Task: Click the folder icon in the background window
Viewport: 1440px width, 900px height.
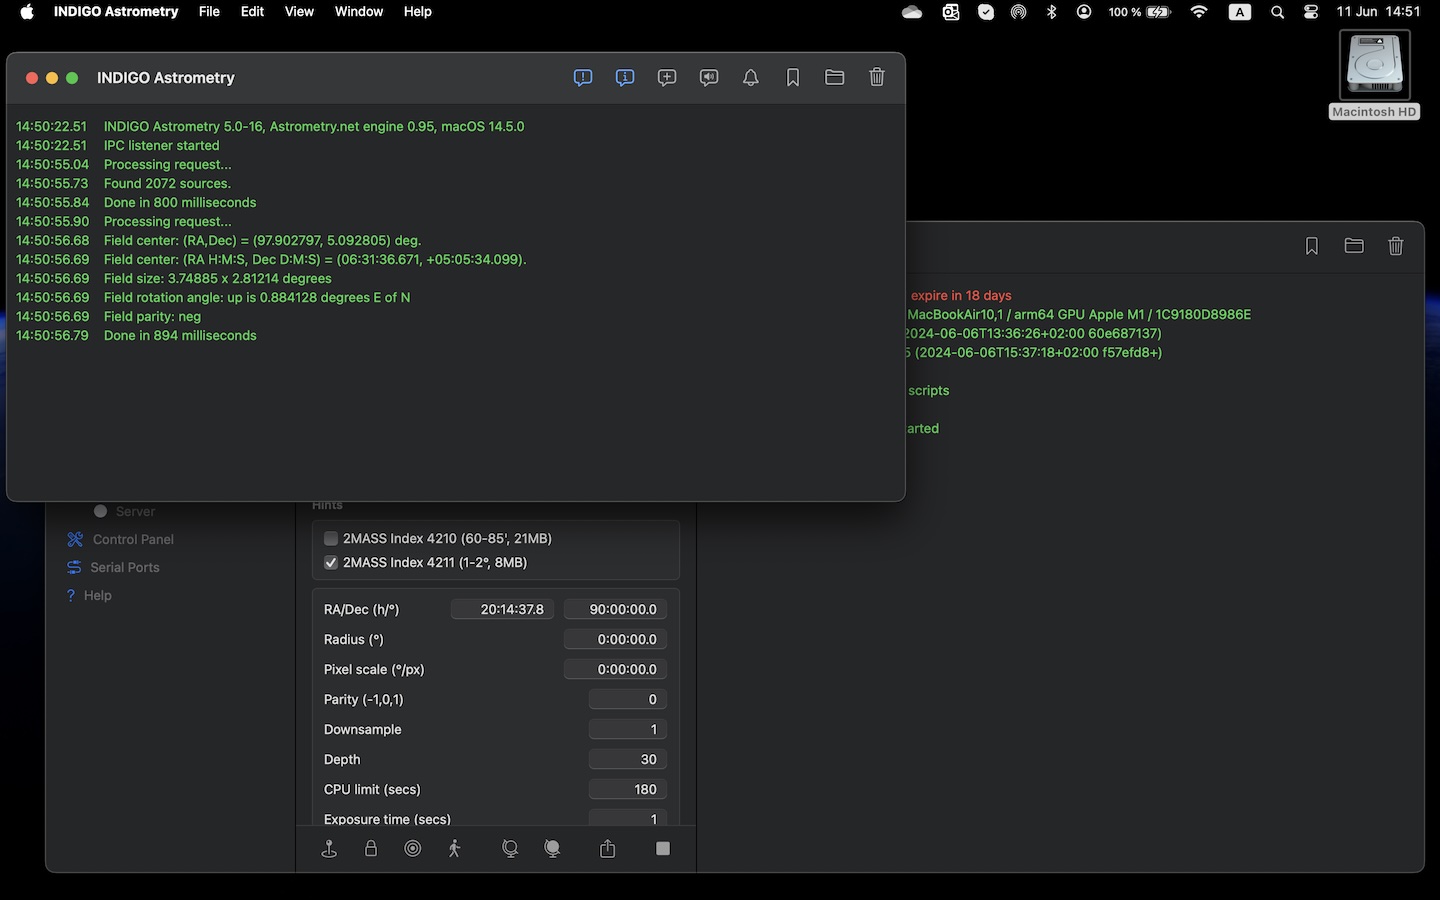Action: (1354, 246)
